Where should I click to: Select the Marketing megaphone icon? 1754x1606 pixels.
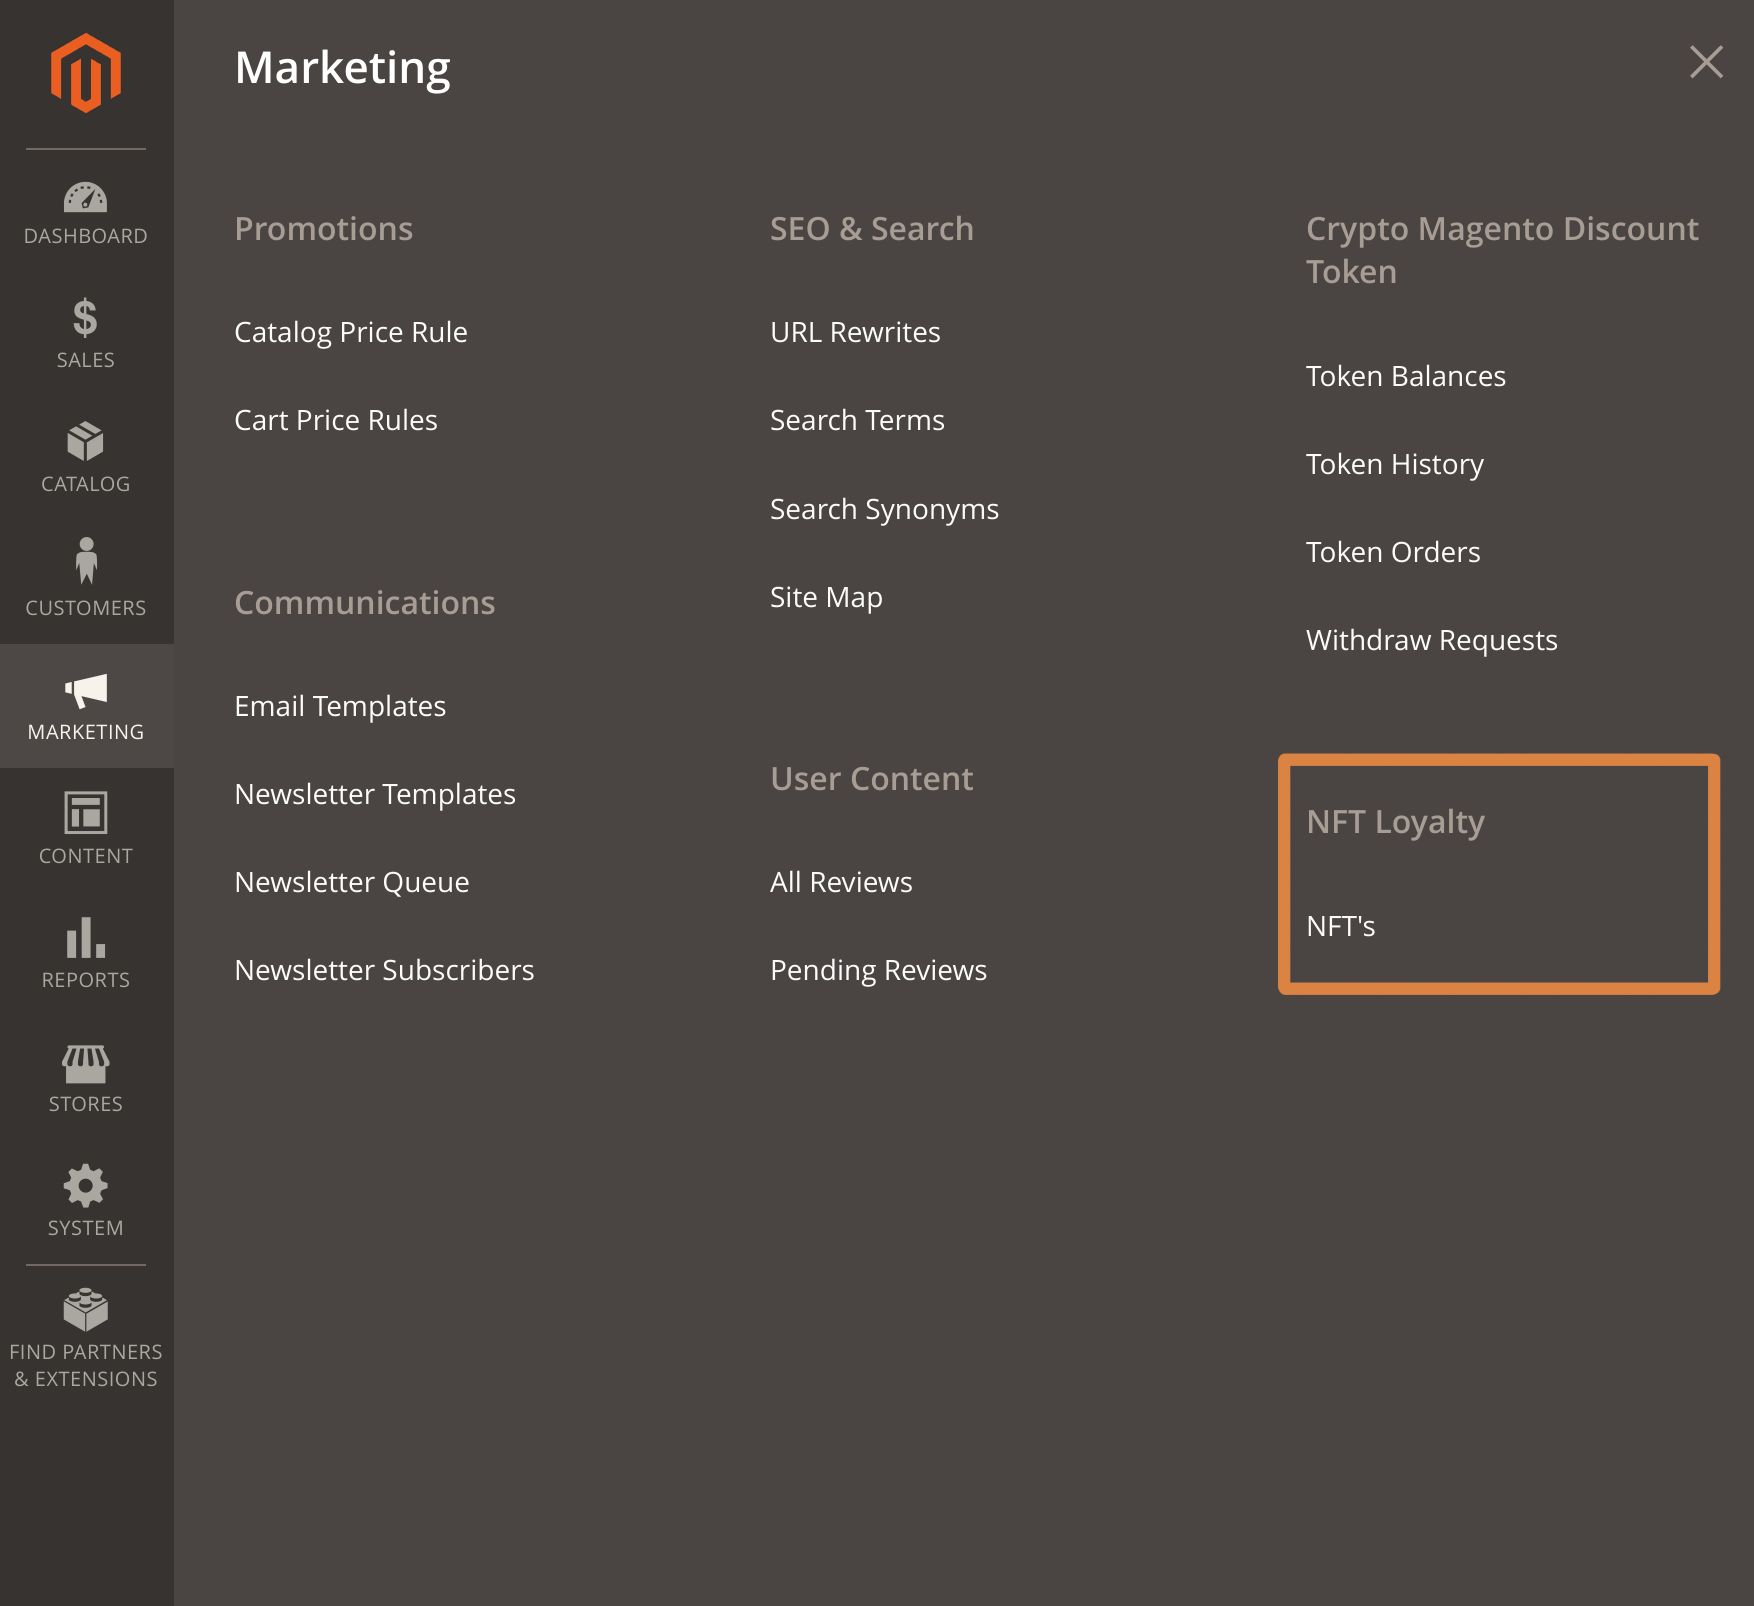pos(86,690)
